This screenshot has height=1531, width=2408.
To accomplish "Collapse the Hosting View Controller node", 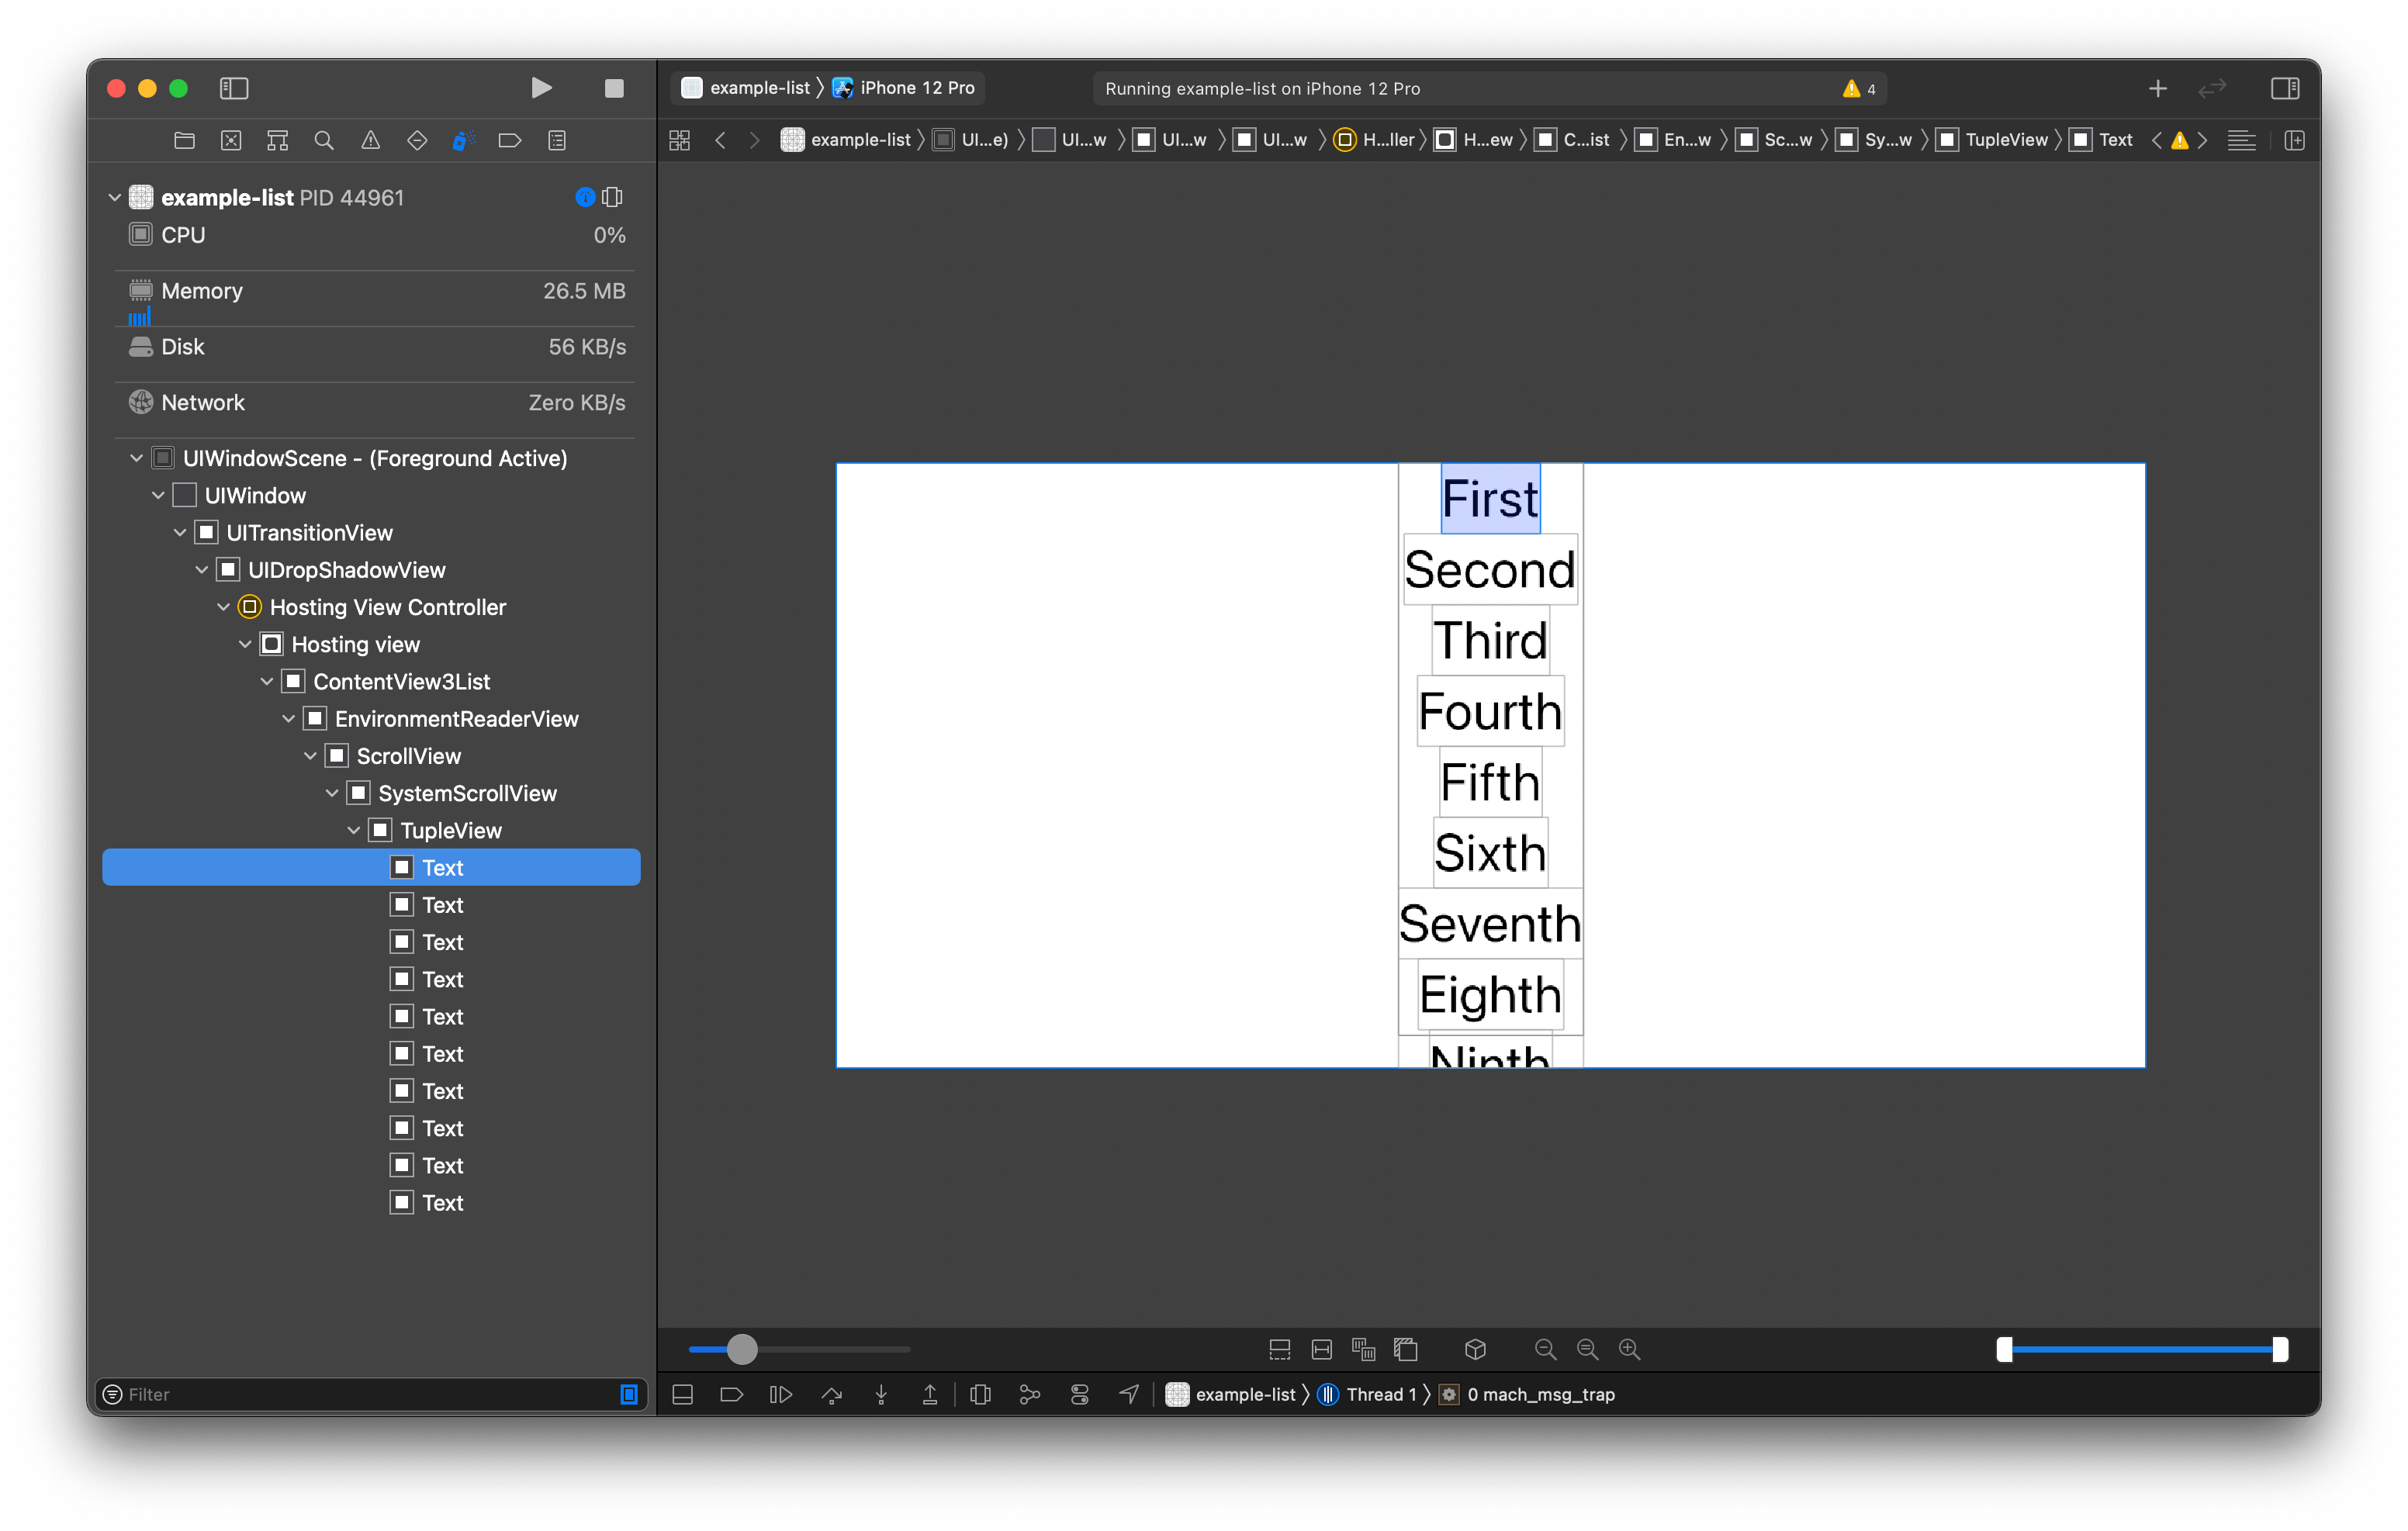I will 224,607.
